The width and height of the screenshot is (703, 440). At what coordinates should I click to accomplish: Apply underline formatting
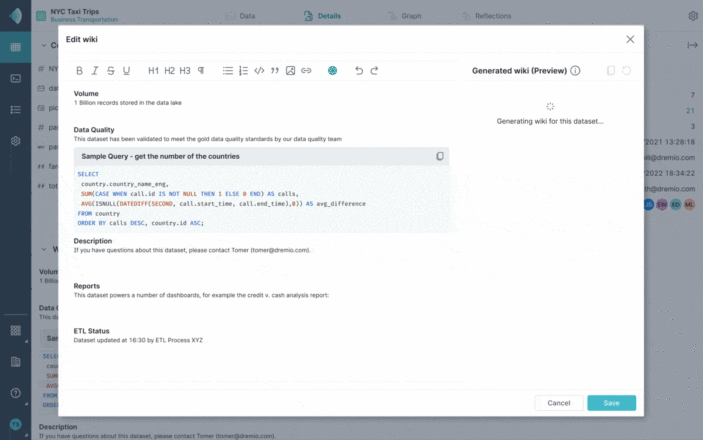click(127, 71)
